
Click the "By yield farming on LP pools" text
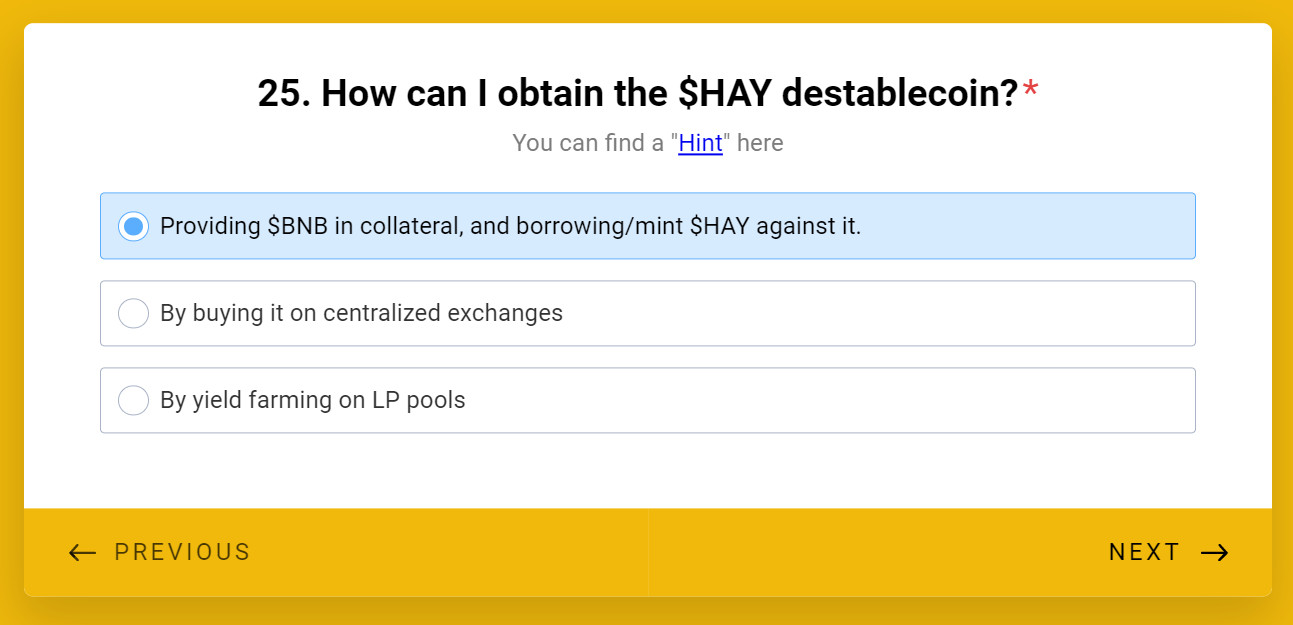(312, 400)
